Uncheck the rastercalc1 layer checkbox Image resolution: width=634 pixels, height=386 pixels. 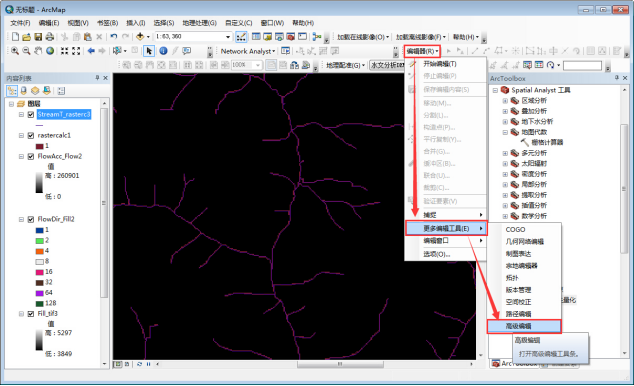pyautogui.click(x=31, y=135)
